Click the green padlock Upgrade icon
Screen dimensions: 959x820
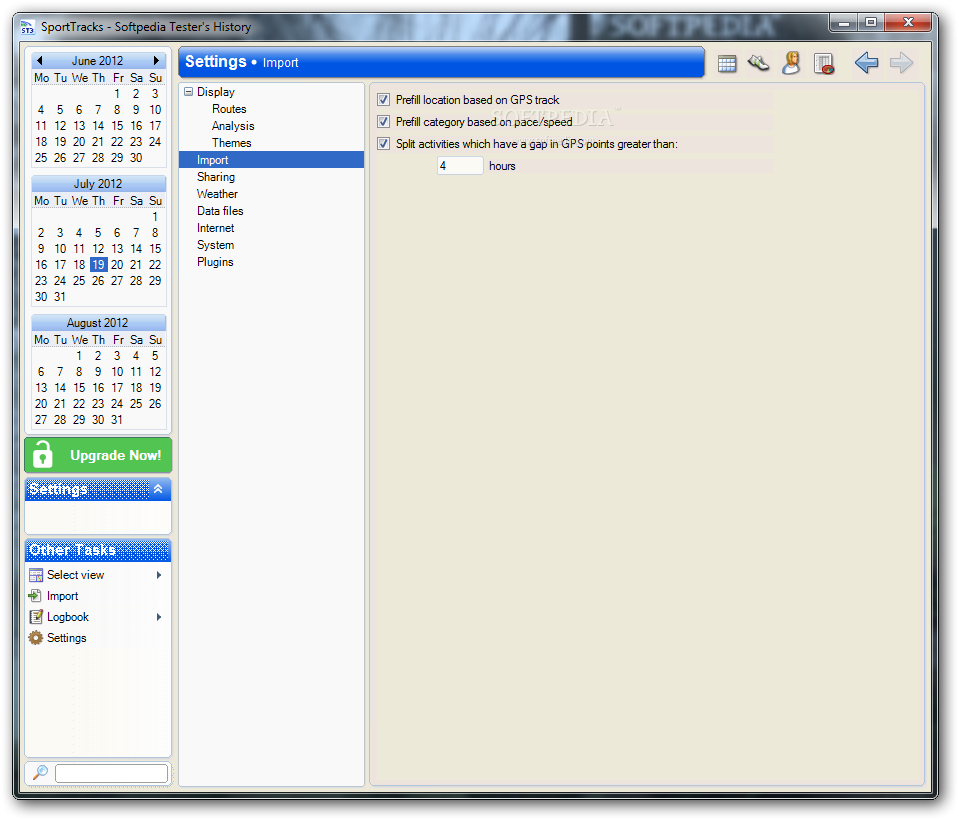click(42, 455)
